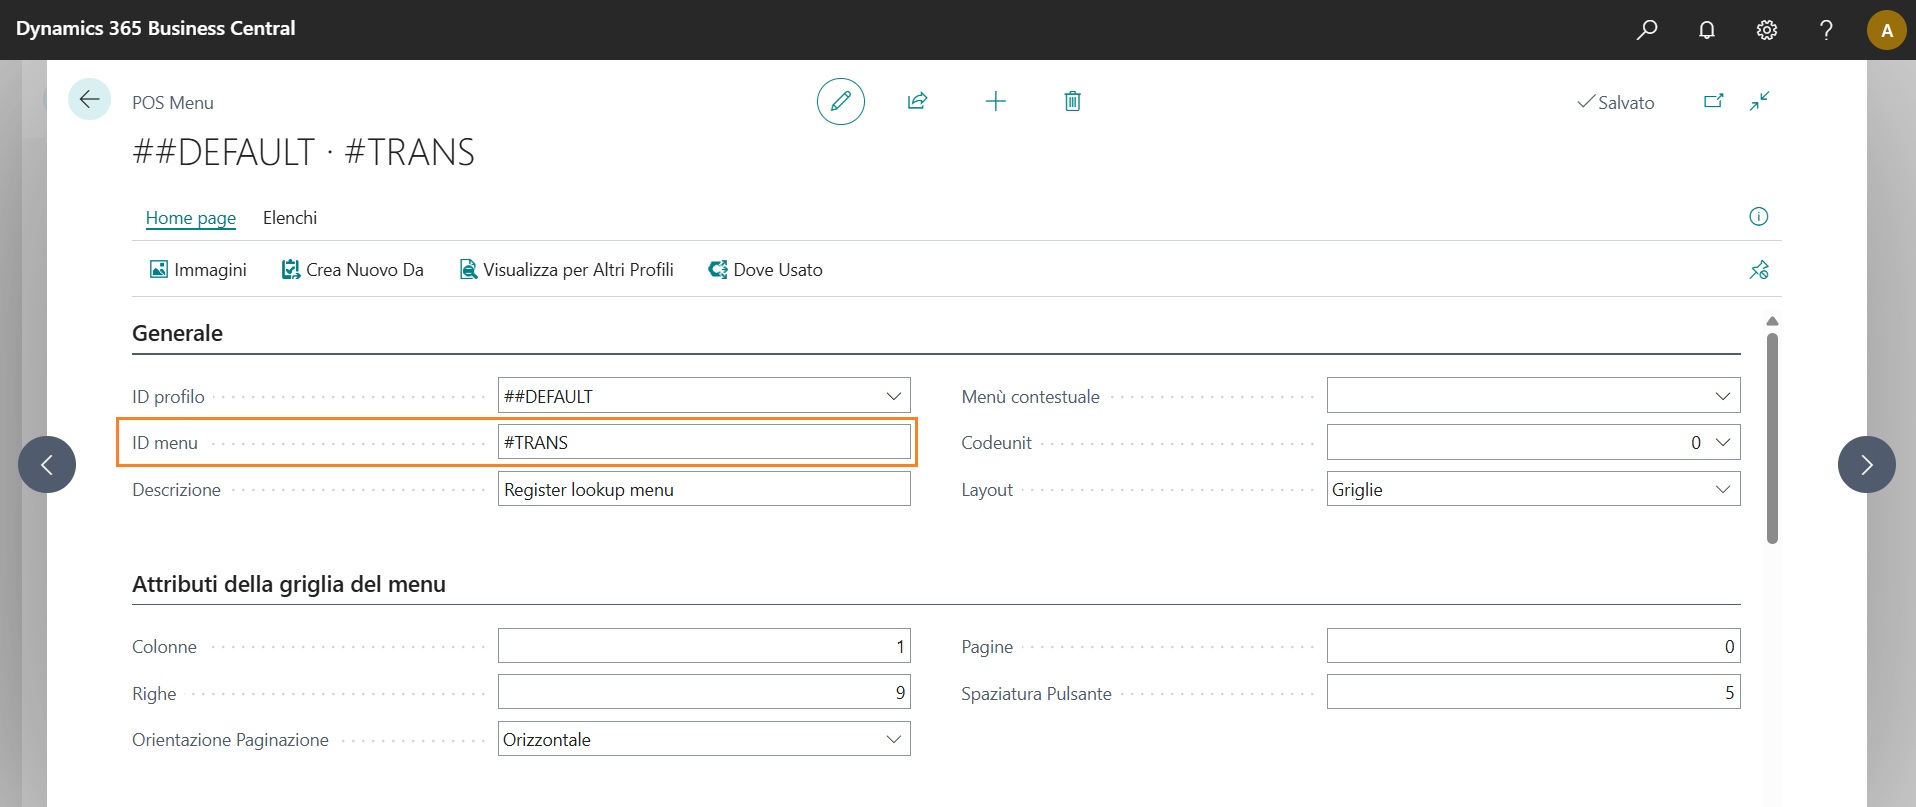Expand the Menù contestuale dropdown

1722,396
